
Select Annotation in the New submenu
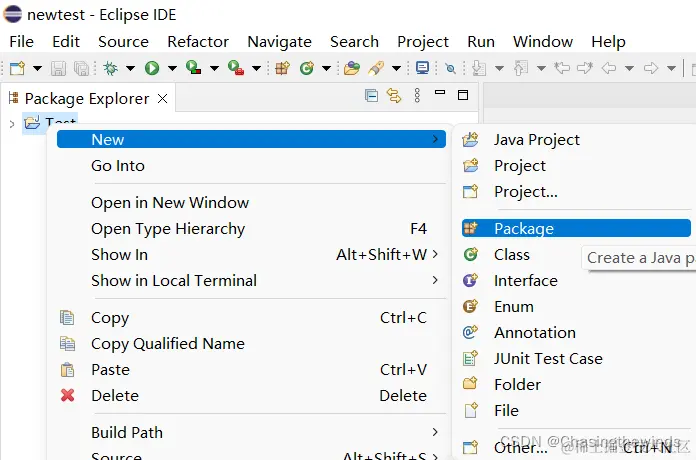coord(576,333)
